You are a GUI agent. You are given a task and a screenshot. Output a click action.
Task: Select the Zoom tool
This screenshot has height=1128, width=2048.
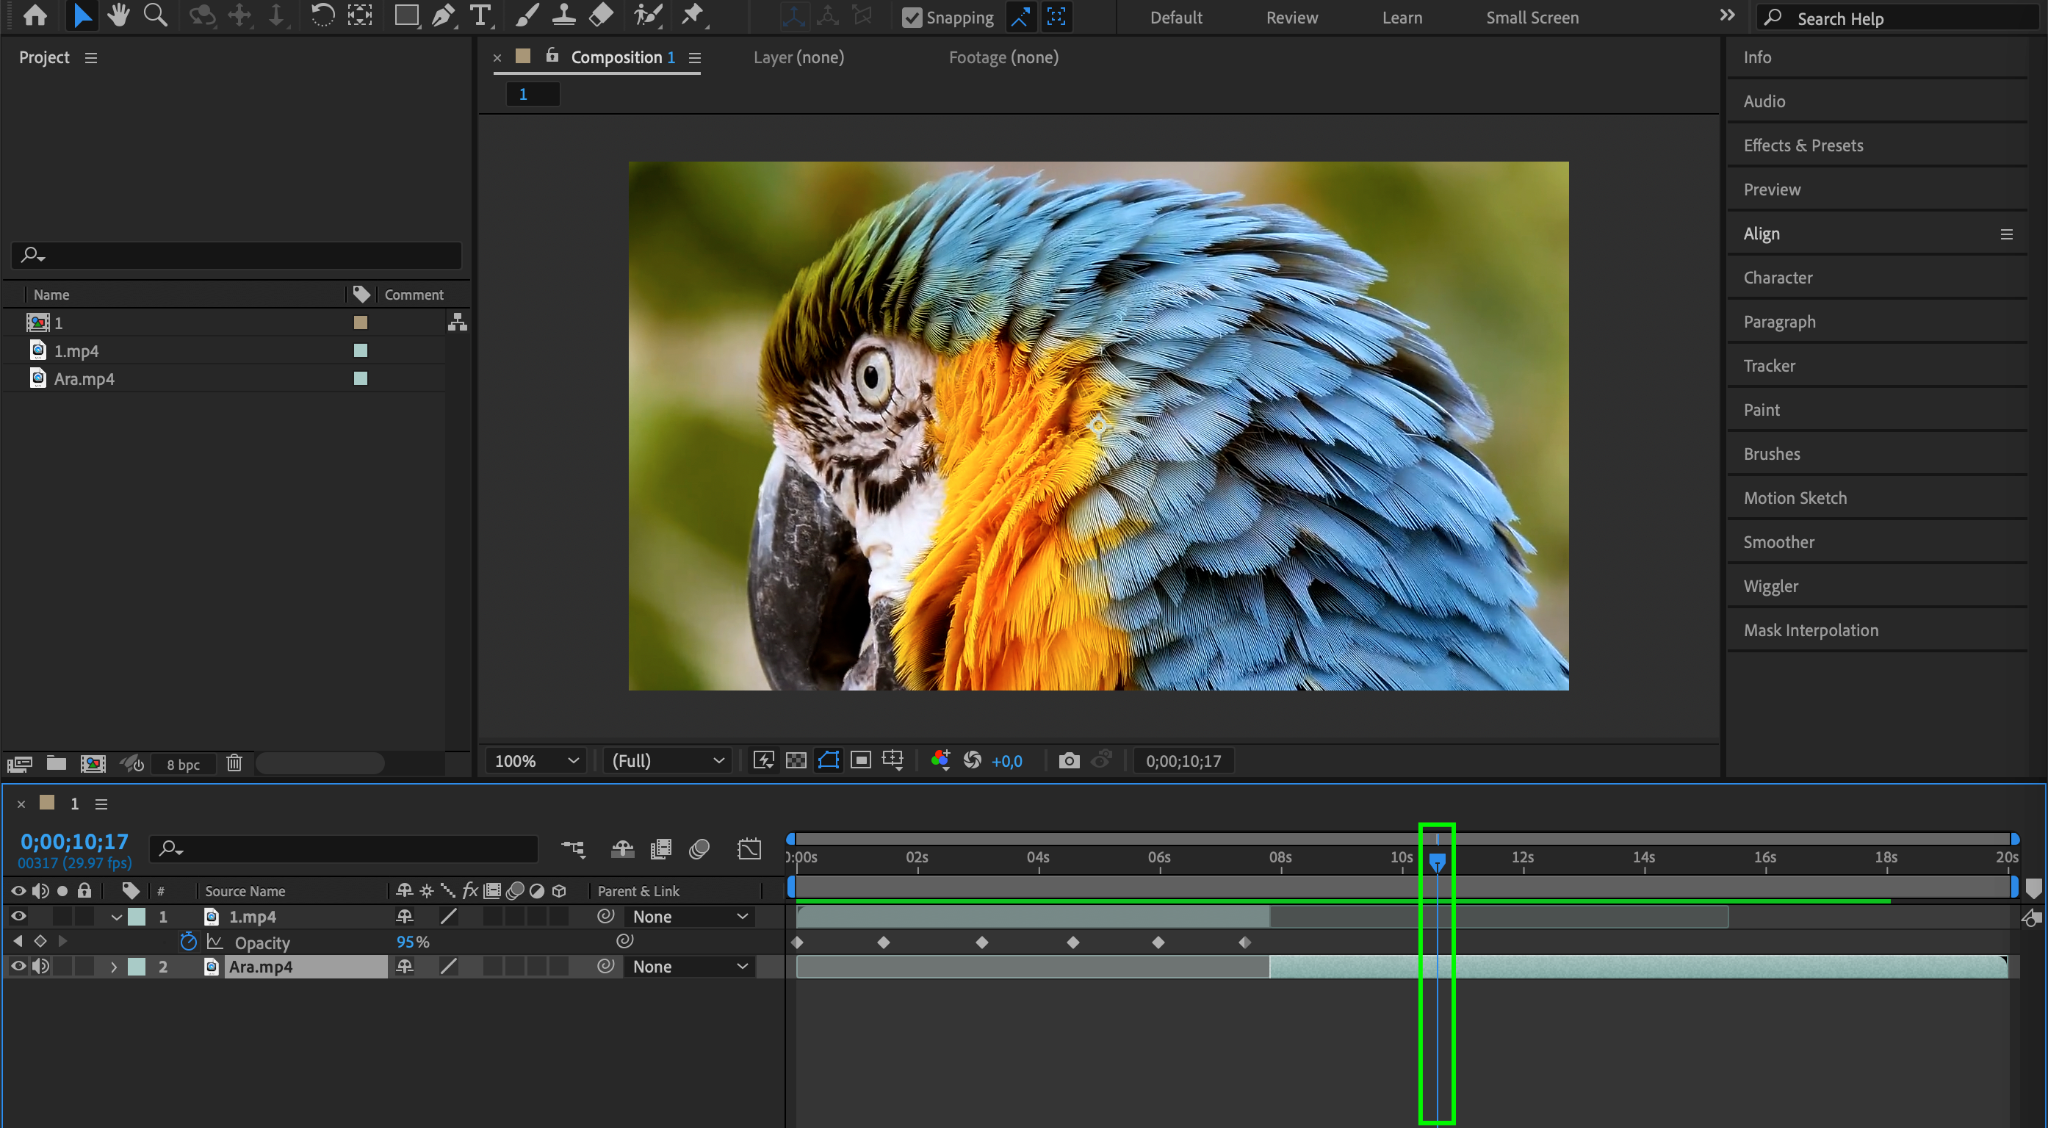[155, 15]
